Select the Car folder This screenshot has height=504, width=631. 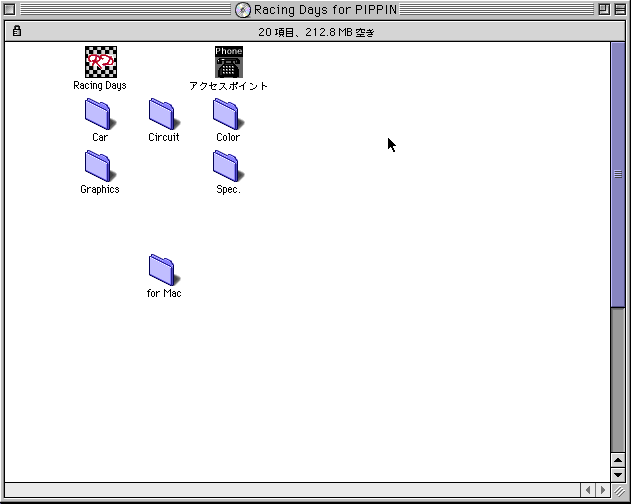coord(100,114)
